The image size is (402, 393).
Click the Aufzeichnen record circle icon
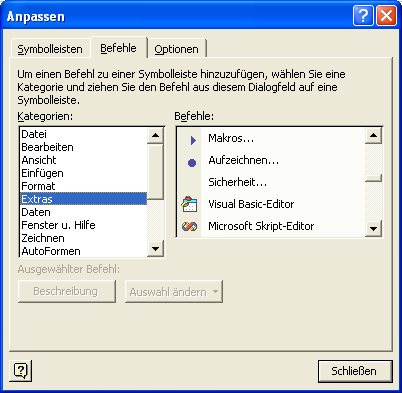(x=192, y=163)
